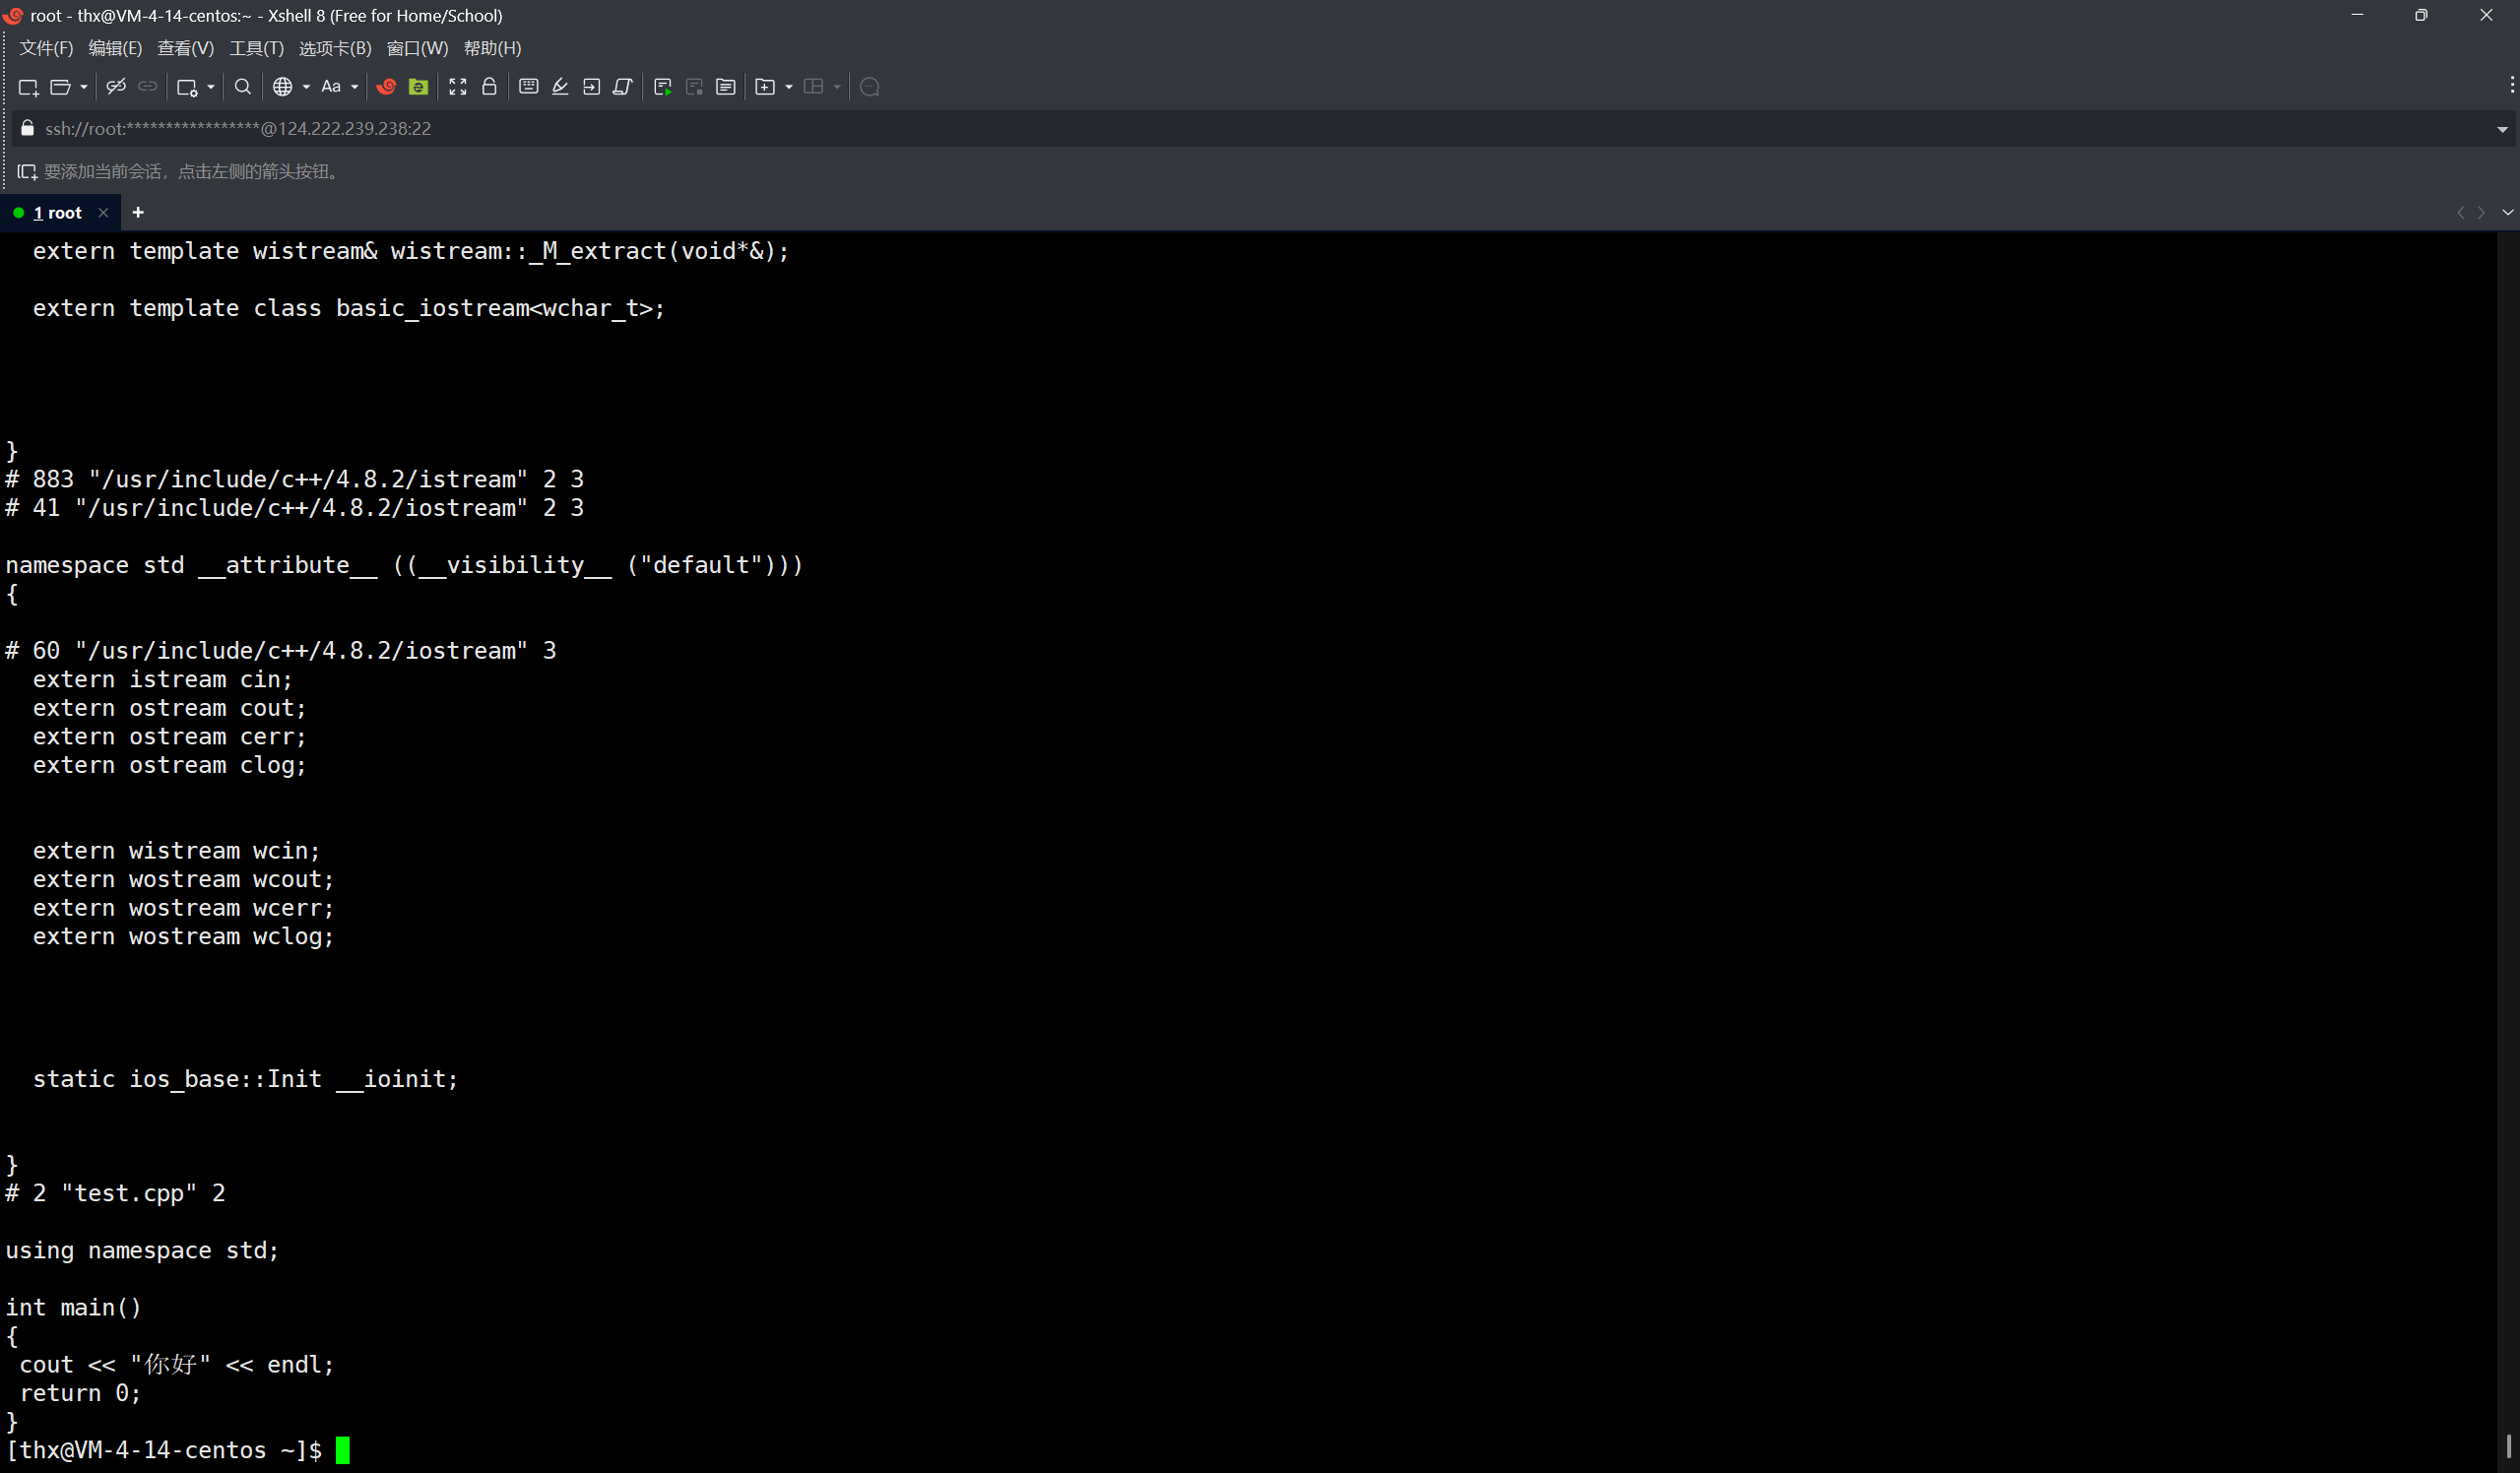Click the add current session arrow button
2520x1473 pixels.
click(x=27, y=172)
